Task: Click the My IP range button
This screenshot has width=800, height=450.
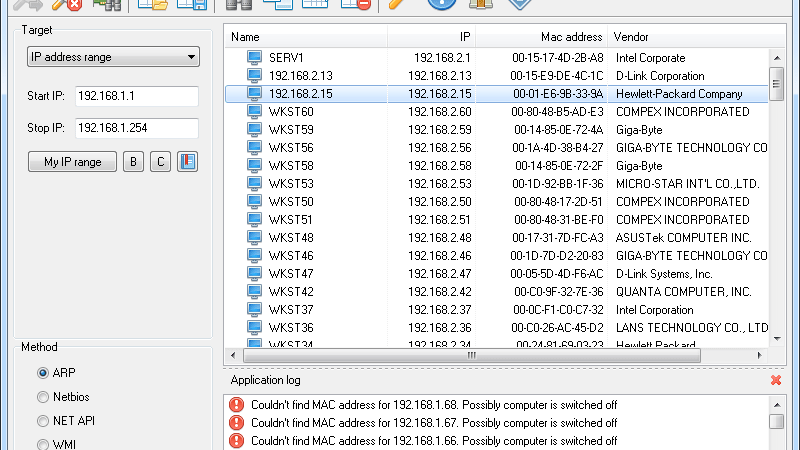Action: click(72, 162)
